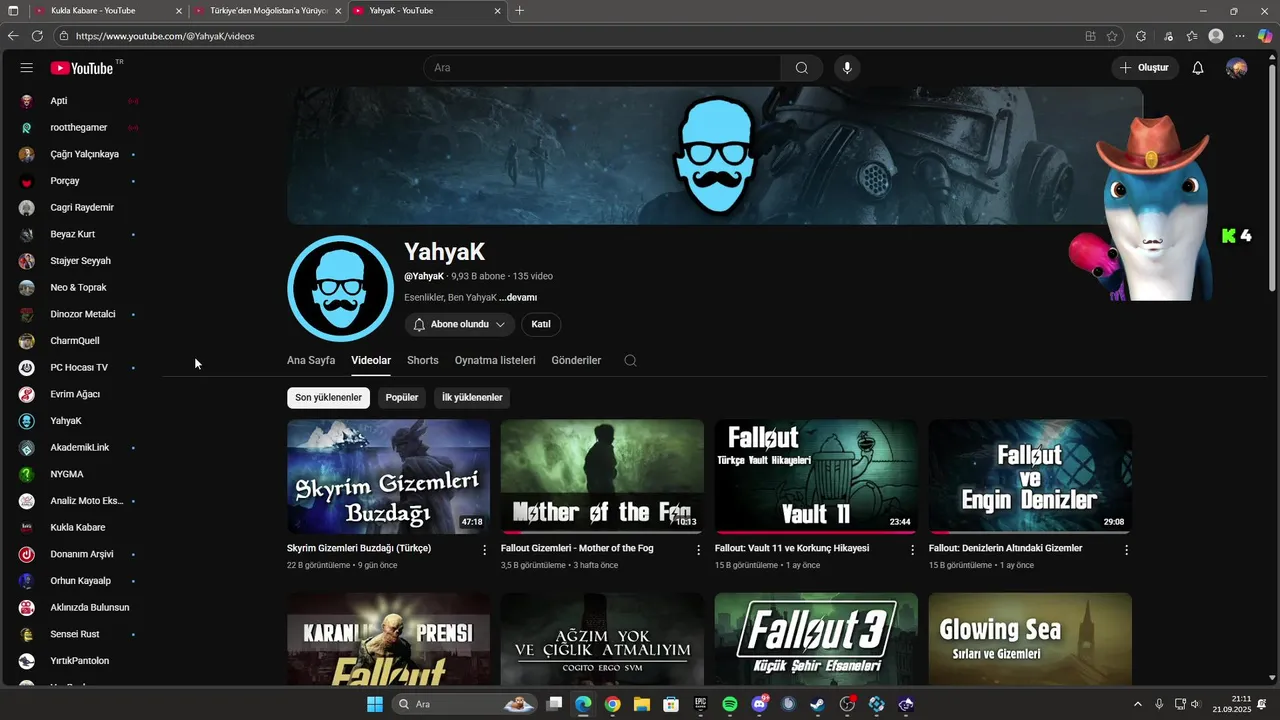
Task: Open the browser tab actions menu icon
Action: point(13,11)
